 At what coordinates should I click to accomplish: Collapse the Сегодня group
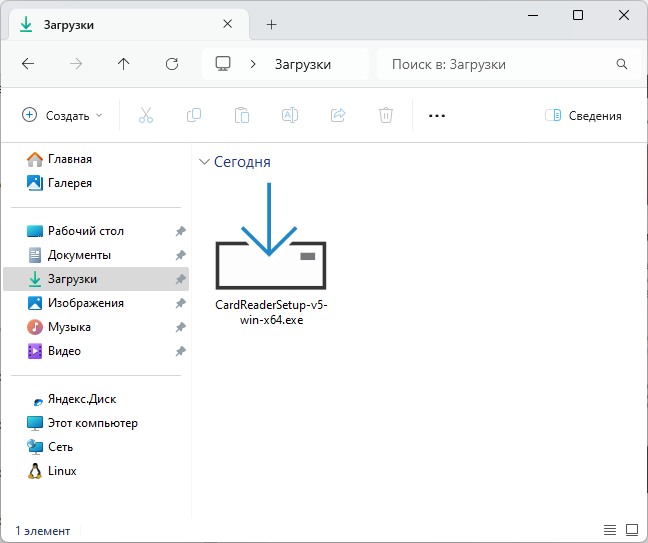pos(205,162)
